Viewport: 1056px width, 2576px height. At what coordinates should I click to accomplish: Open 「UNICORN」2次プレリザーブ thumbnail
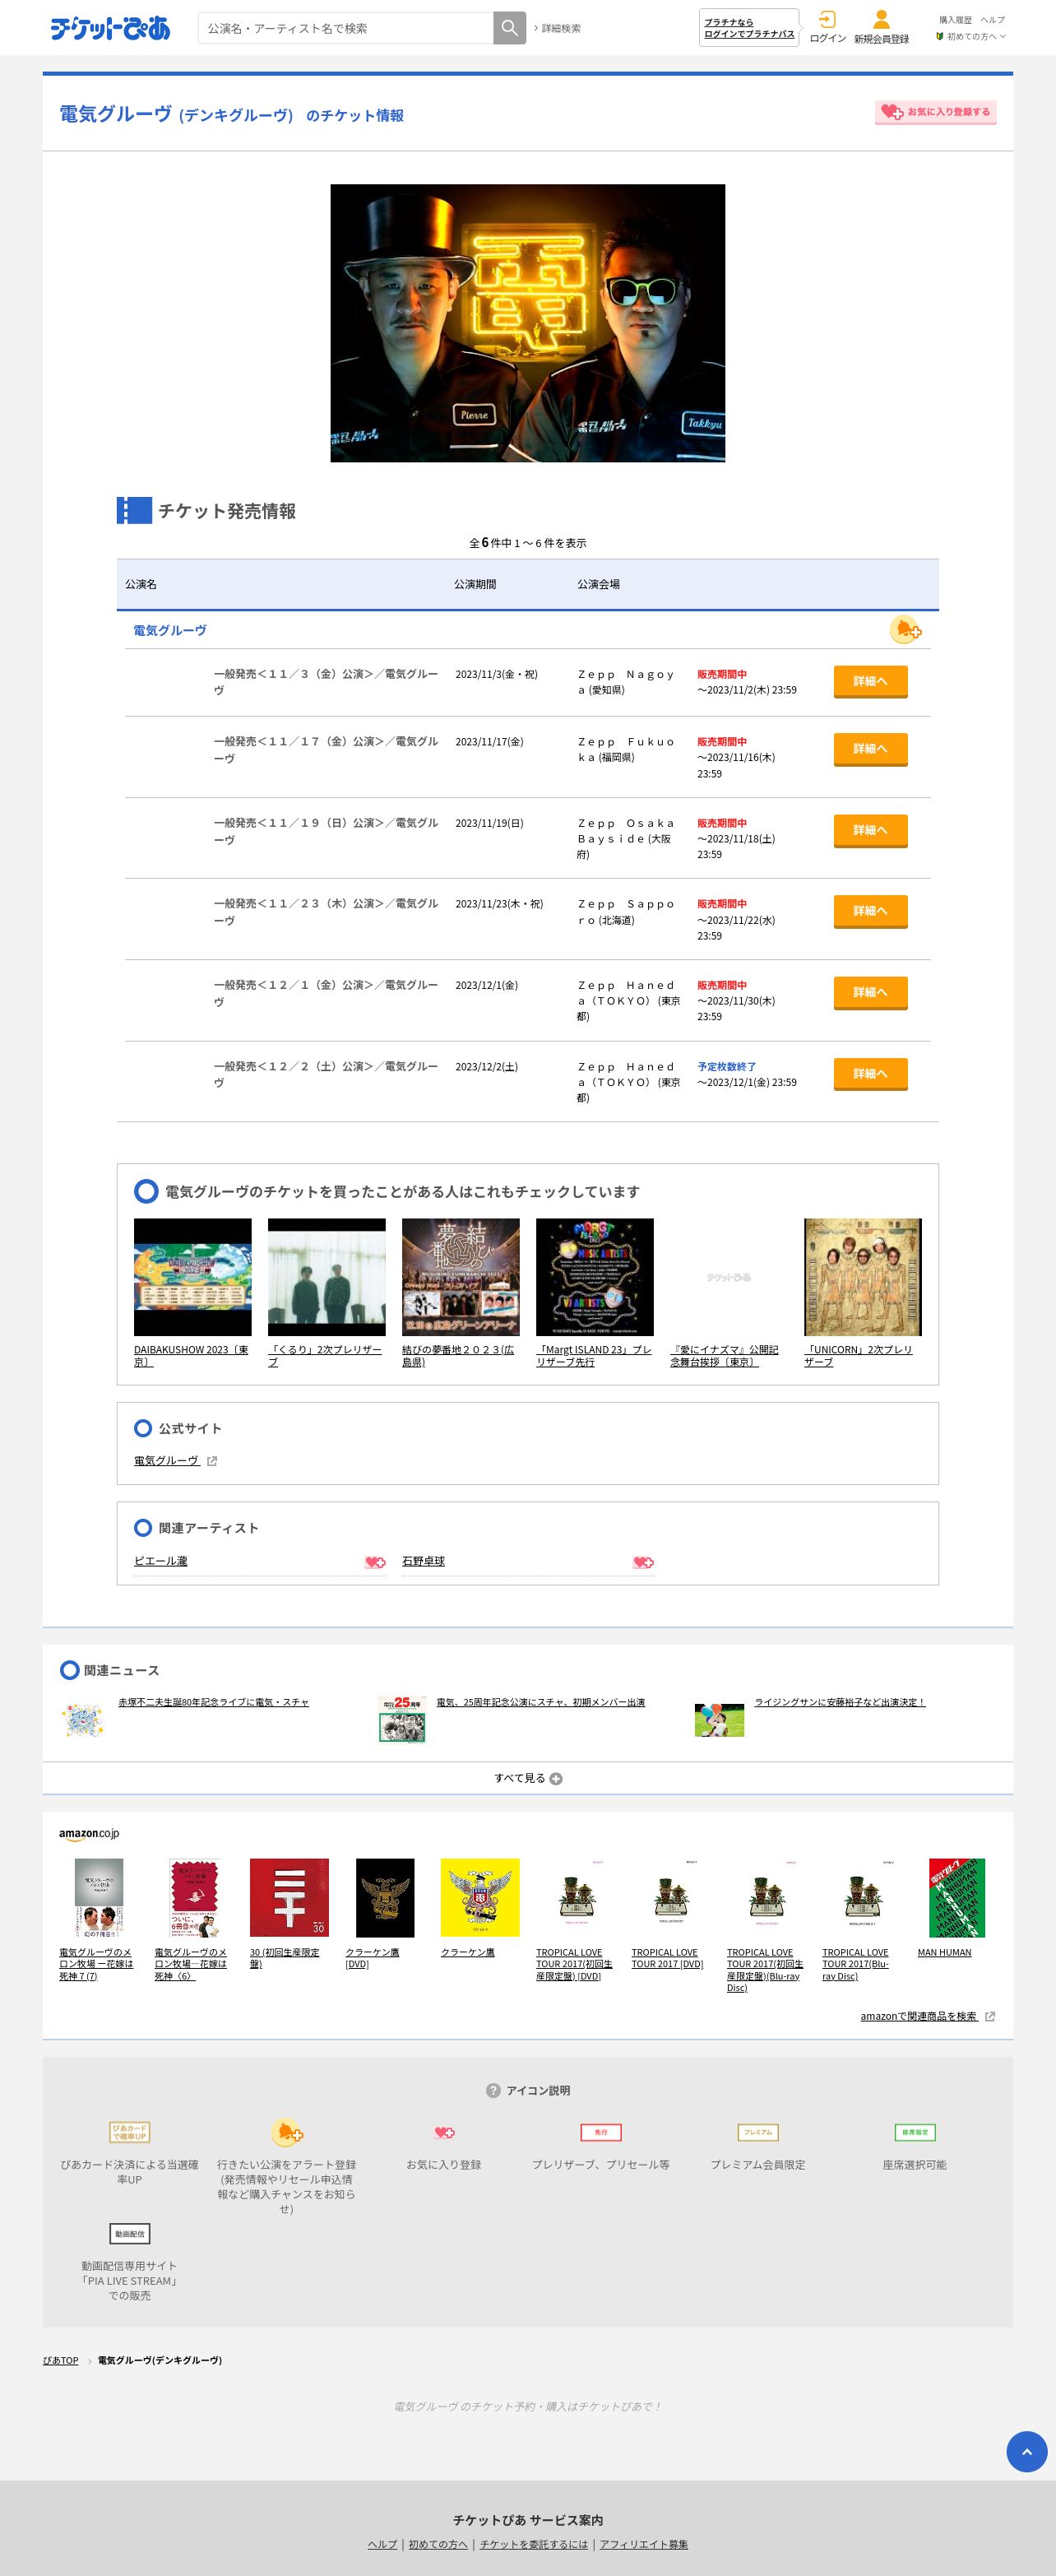(863, 1277)
